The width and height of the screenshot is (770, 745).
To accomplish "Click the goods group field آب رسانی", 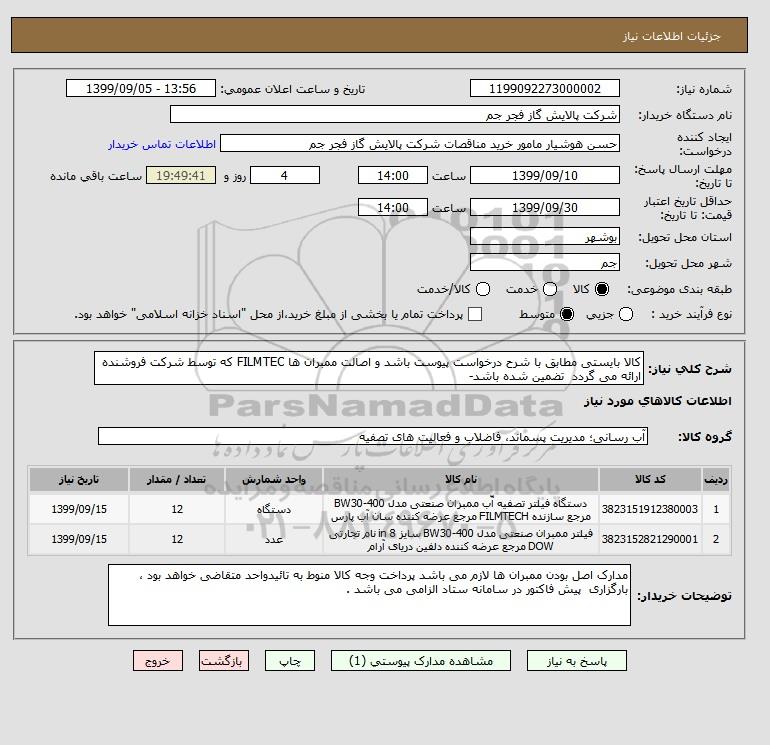I will coord(373,436).
